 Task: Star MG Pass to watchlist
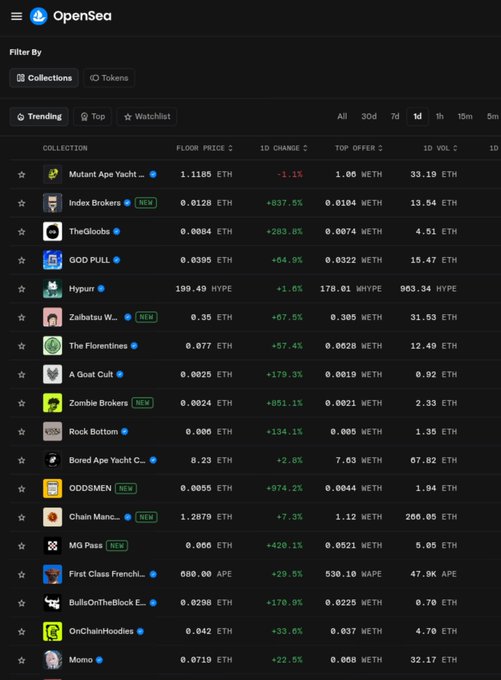(21, 546)
